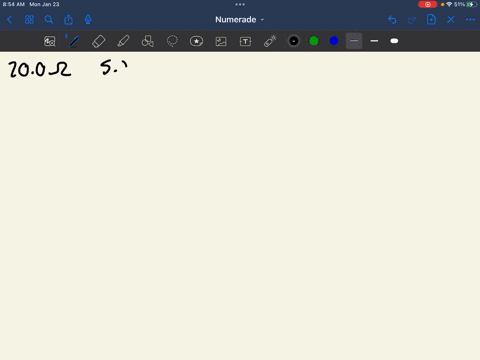The image size is (480, 360).
Task: Select the medium stroke width
Action: click(x=374, y=41)
